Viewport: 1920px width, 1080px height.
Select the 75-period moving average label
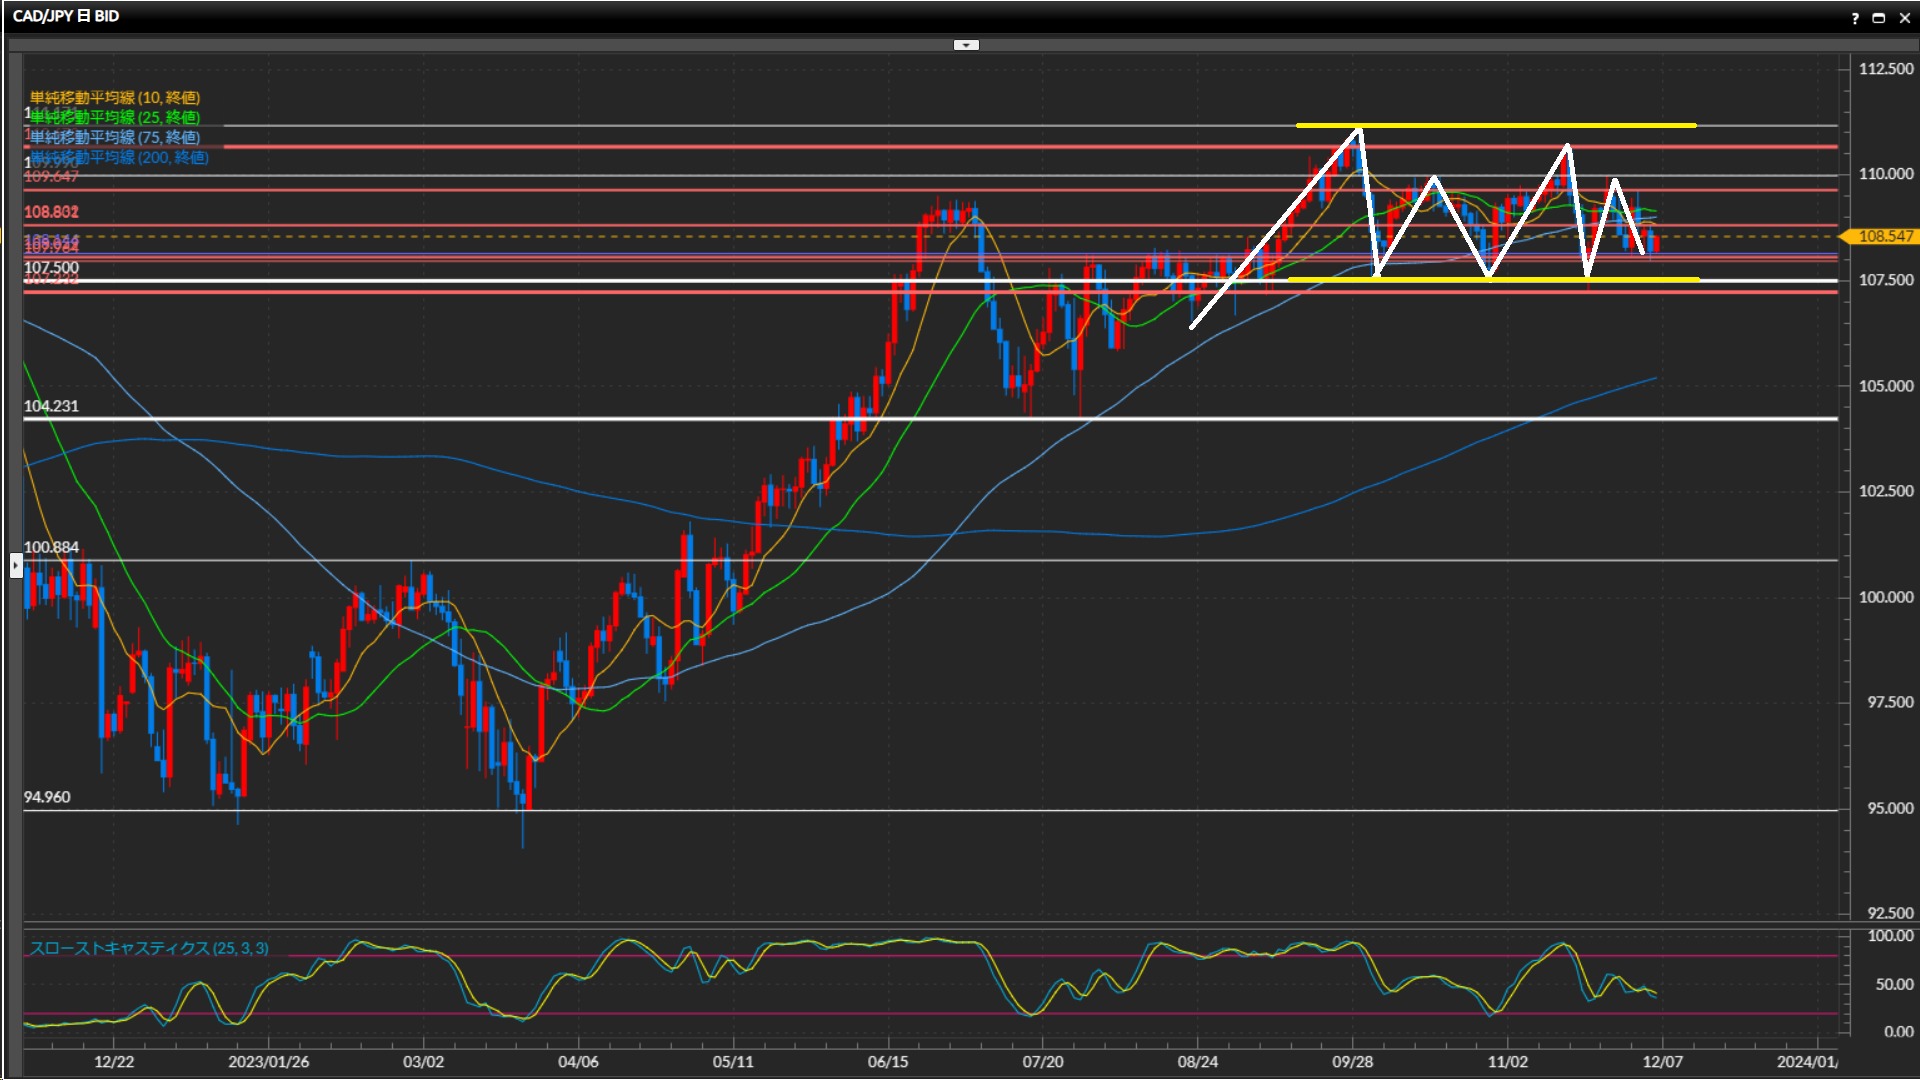coord(114,137)
